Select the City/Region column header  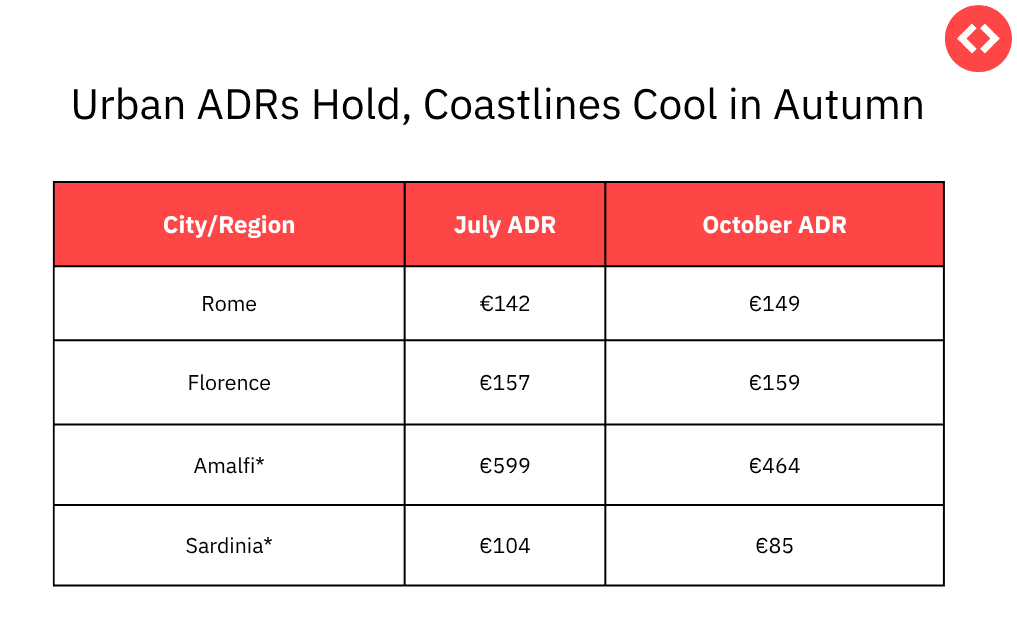click(229, 225)
